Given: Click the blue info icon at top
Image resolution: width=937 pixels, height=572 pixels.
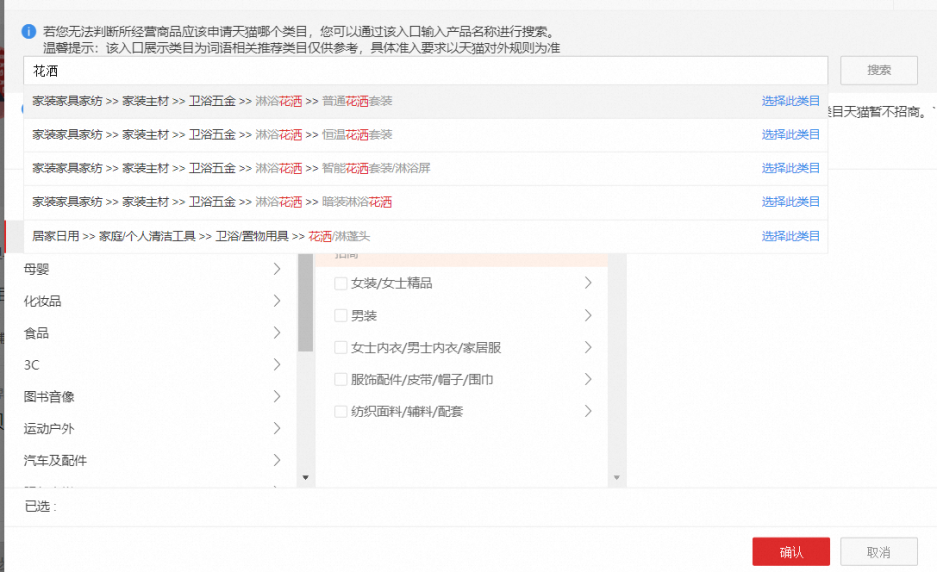Looking at the screenshot, I should [x=30, y=32].
